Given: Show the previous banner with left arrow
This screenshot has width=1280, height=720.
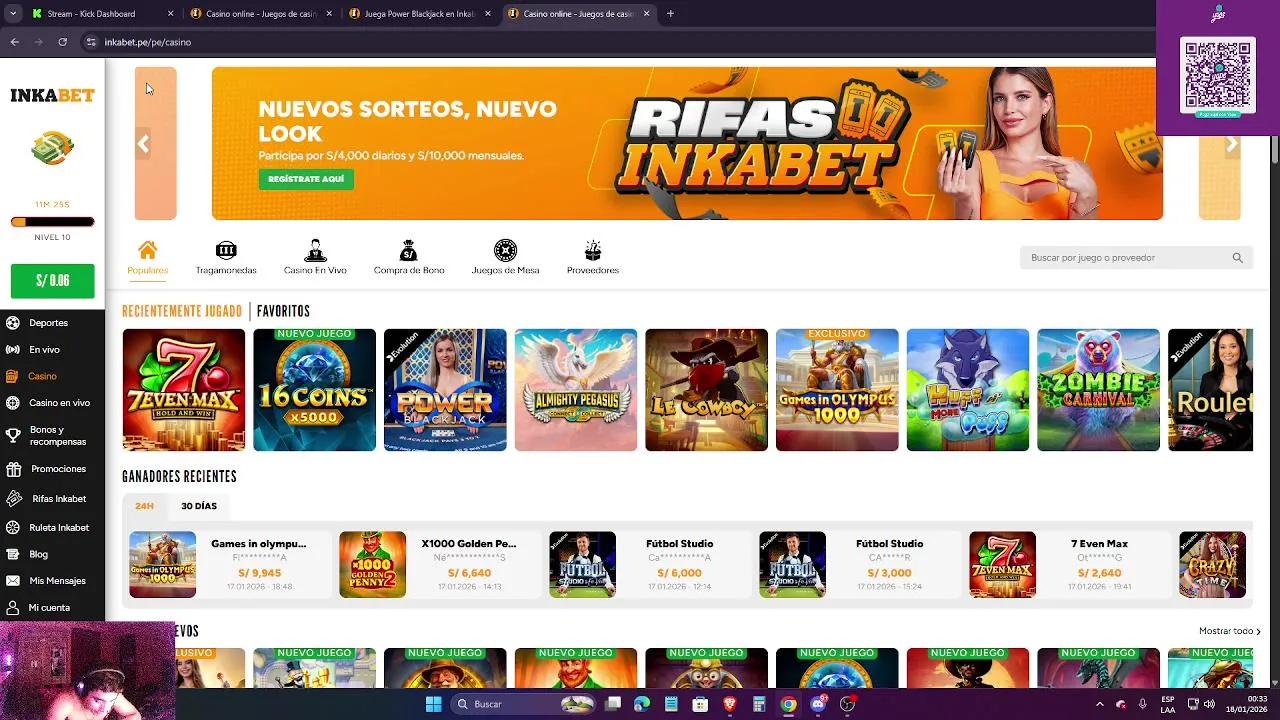Looking at the screenshot, I should pyautogui.click(x=143, y=144).
